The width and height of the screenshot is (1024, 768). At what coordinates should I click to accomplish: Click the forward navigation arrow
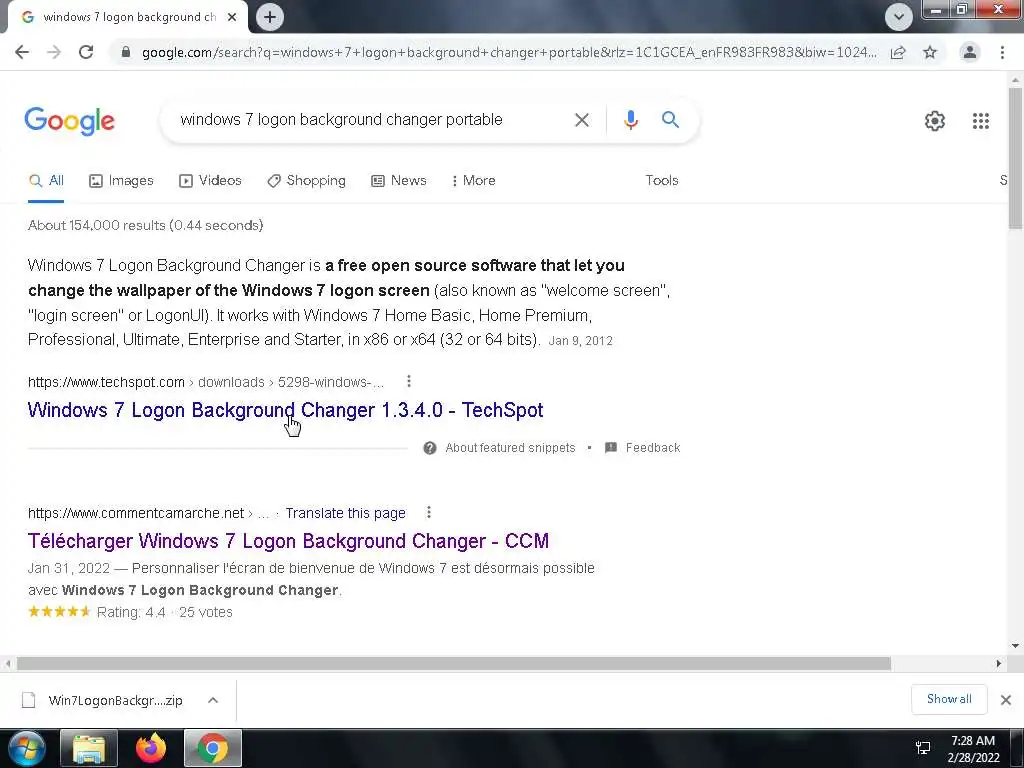tap(54, 52)
